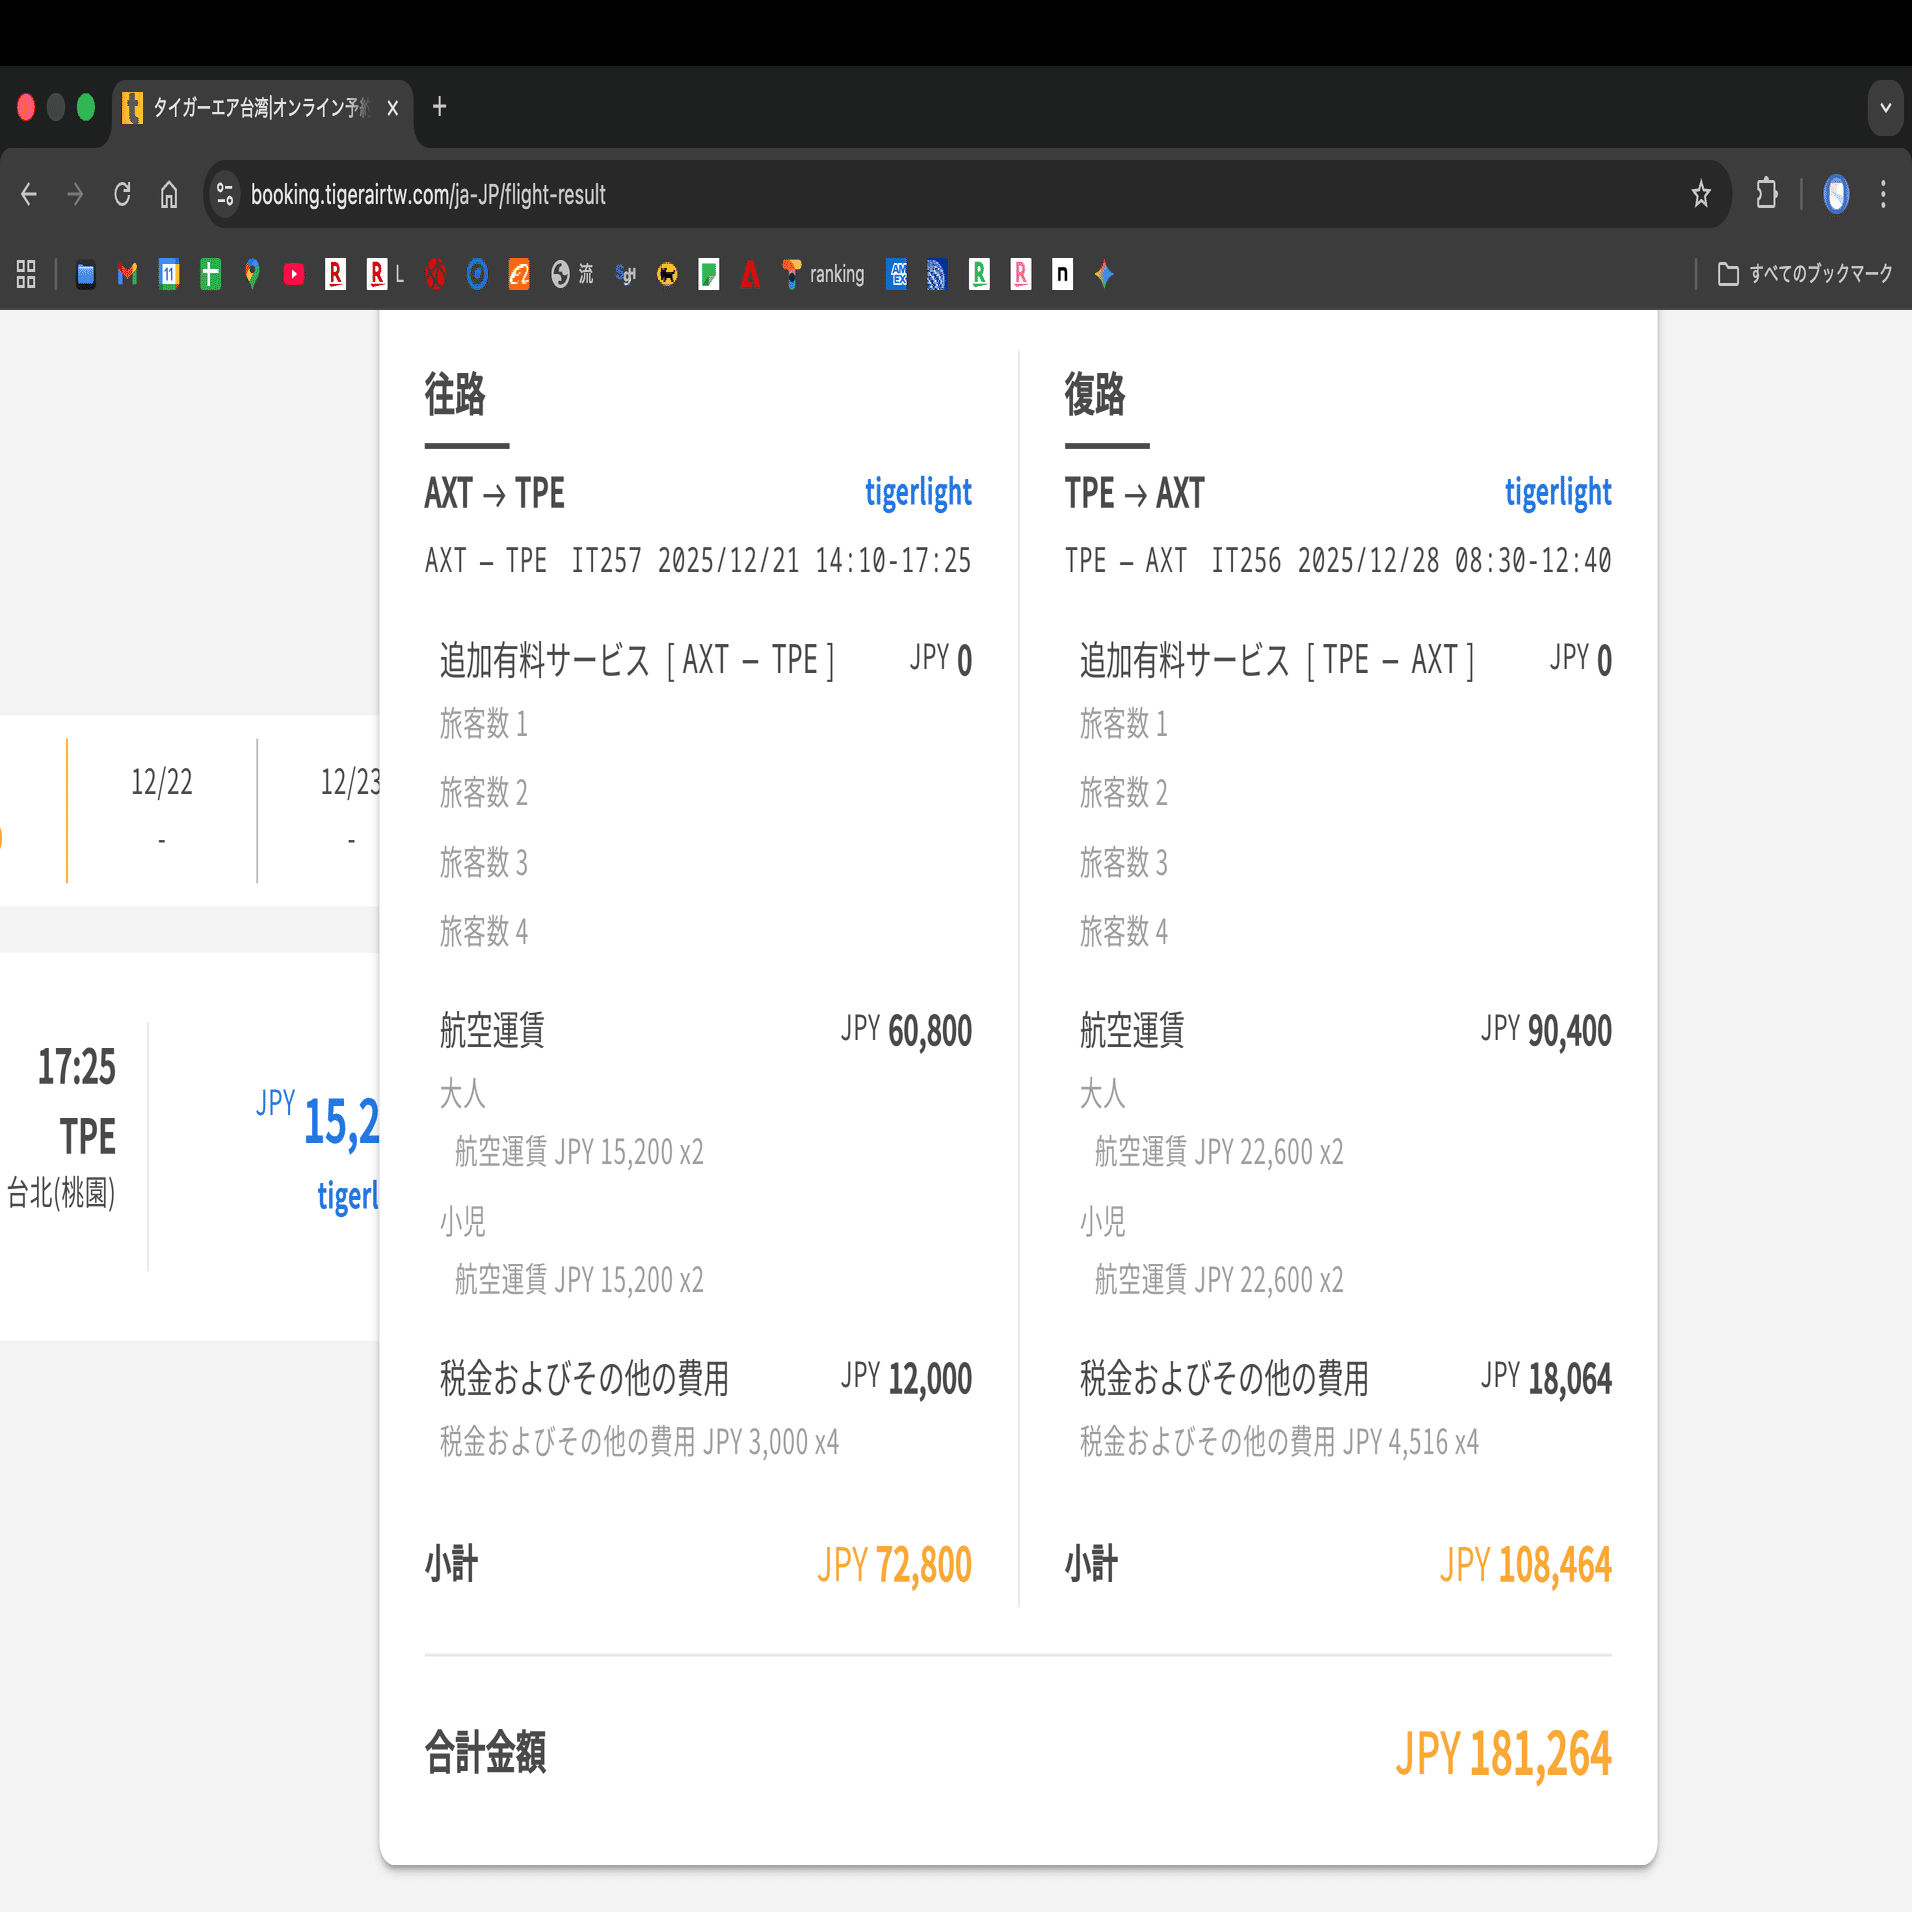1912x1912 pixels.
Task: Click 旅客数 1 under the outbound column
Action: [484, 723]
